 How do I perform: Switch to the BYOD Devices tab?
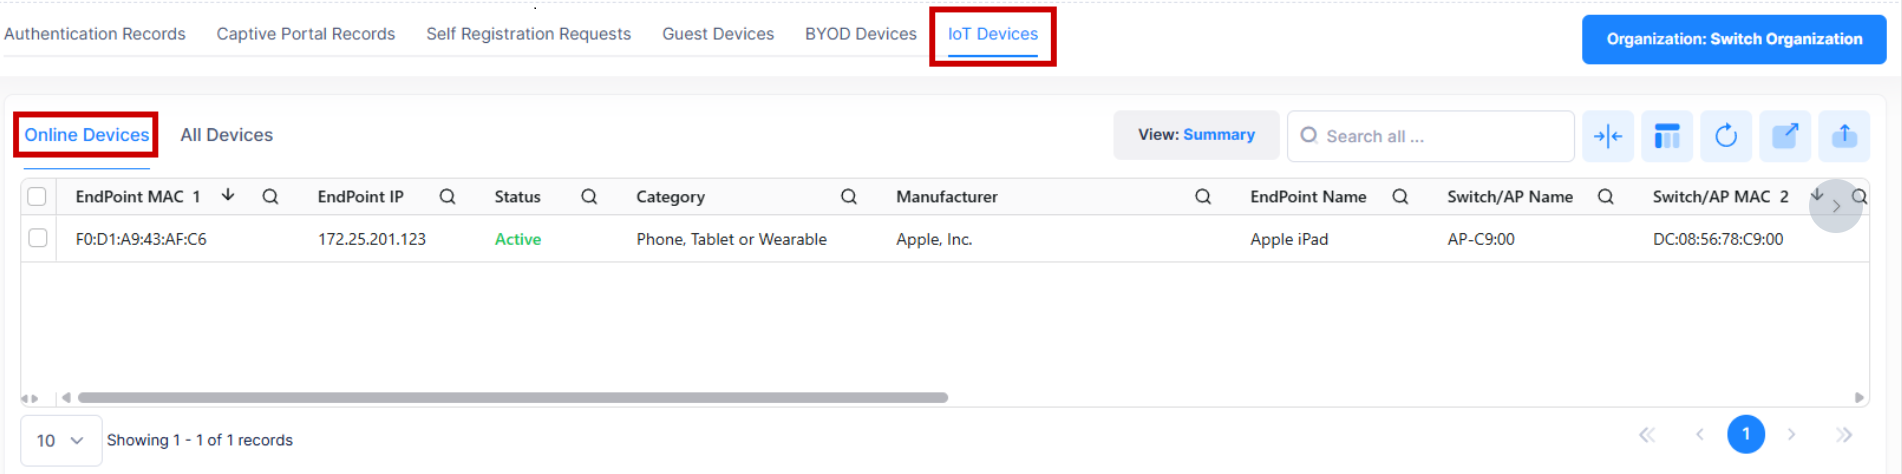click(x=860, y=34)
